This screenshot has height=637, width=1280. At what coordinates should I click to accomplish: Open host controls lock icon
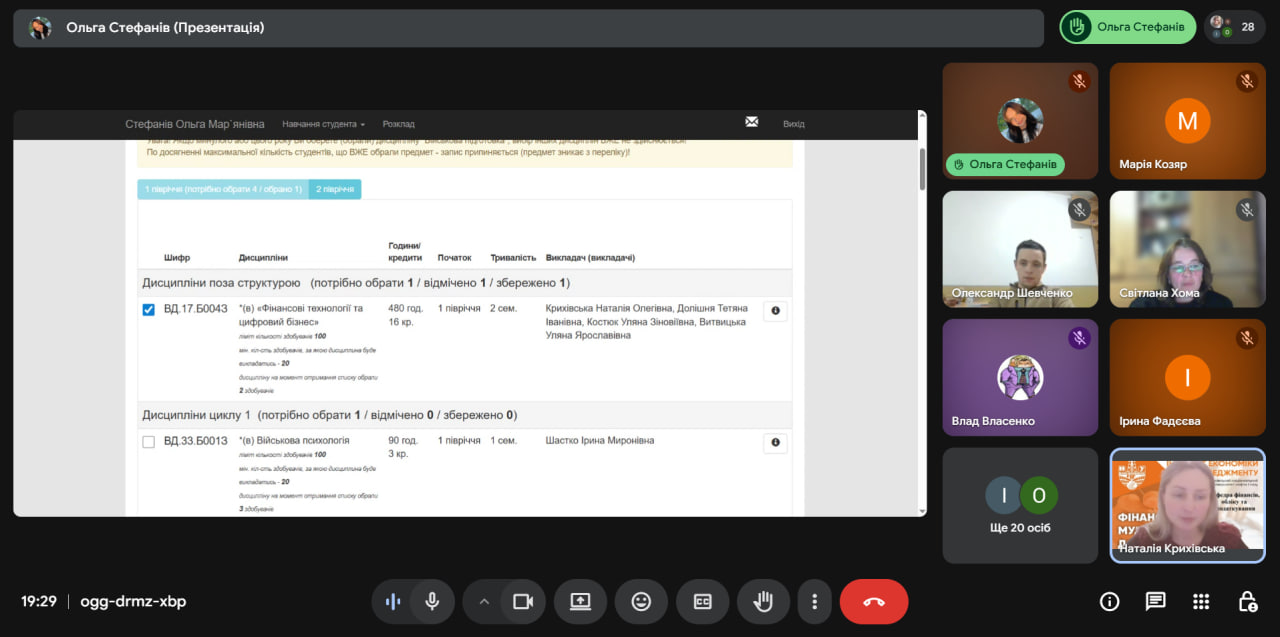click(1247, 601)
